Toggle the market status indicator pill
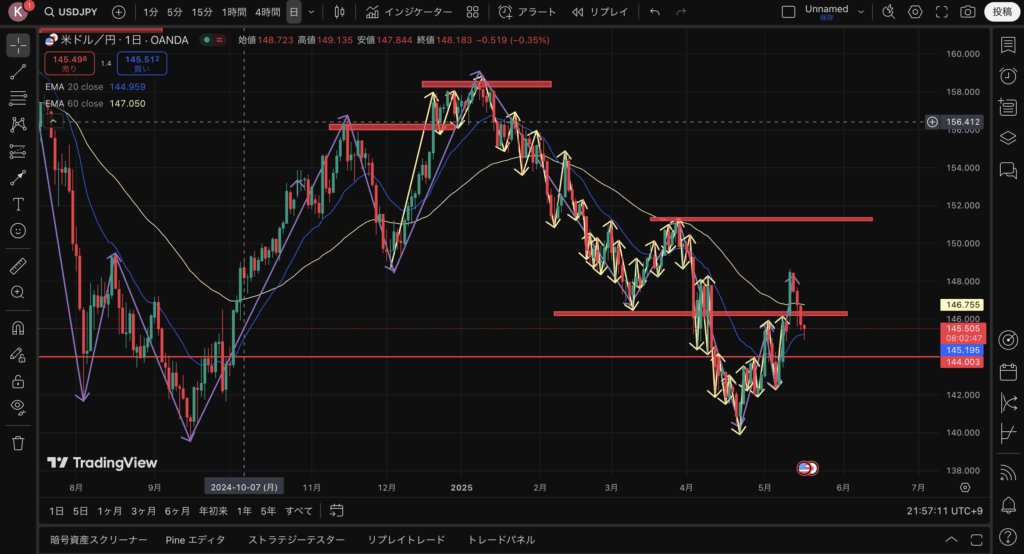The image size is (1024, 554). [213, 40]
